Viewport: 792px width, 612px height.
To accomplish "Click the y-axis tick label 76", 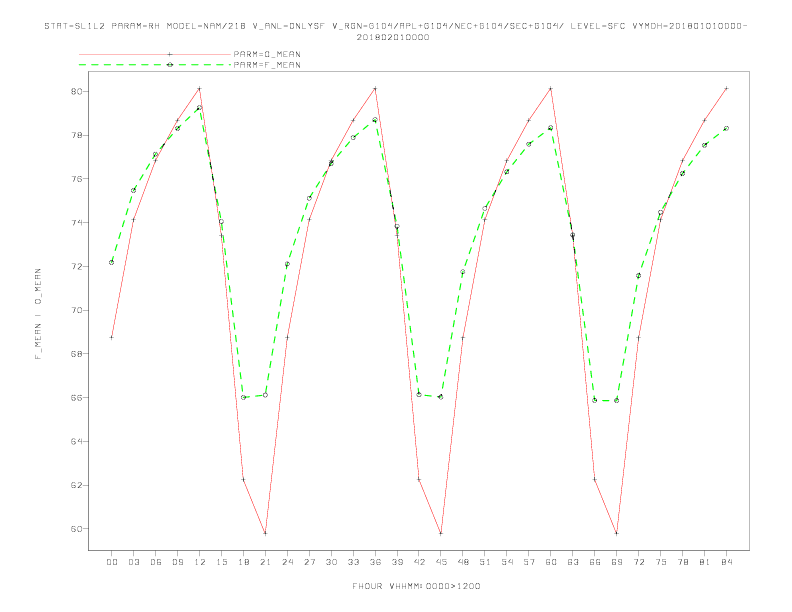I will click(77, 179).
